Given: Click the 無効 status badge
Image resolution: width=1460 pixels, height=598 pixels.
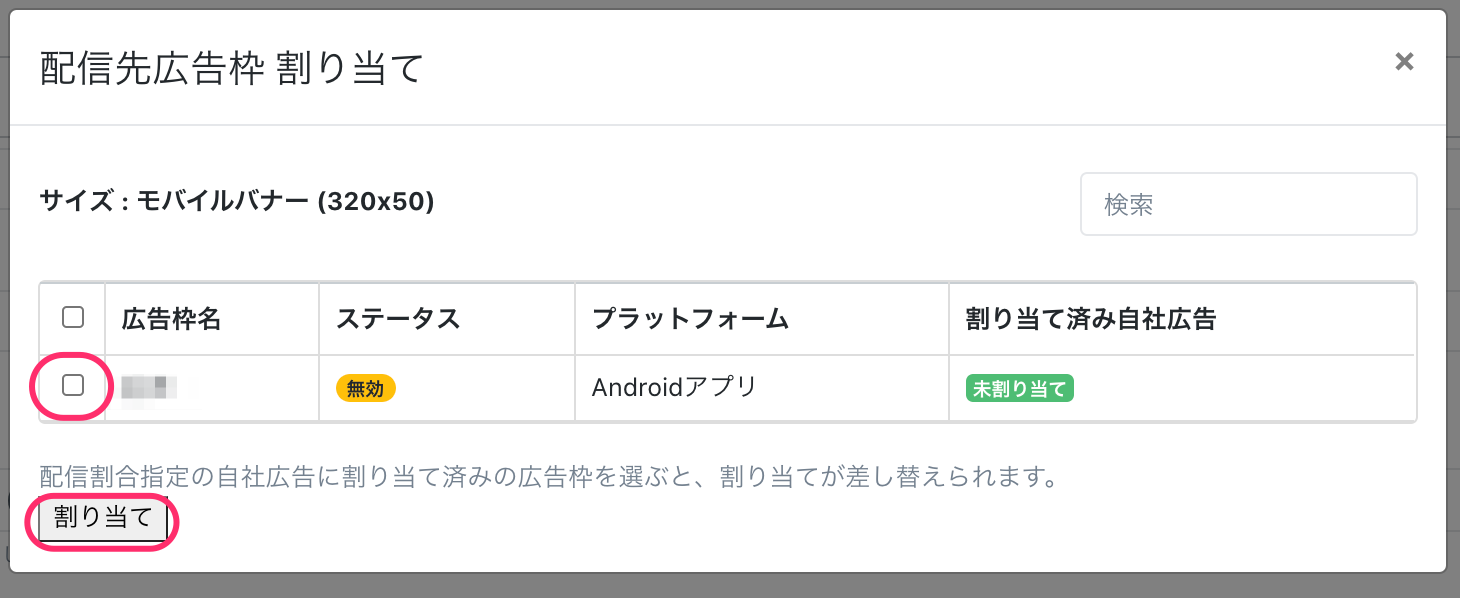Looking at the screenshot, I should [x=365, y=388].
